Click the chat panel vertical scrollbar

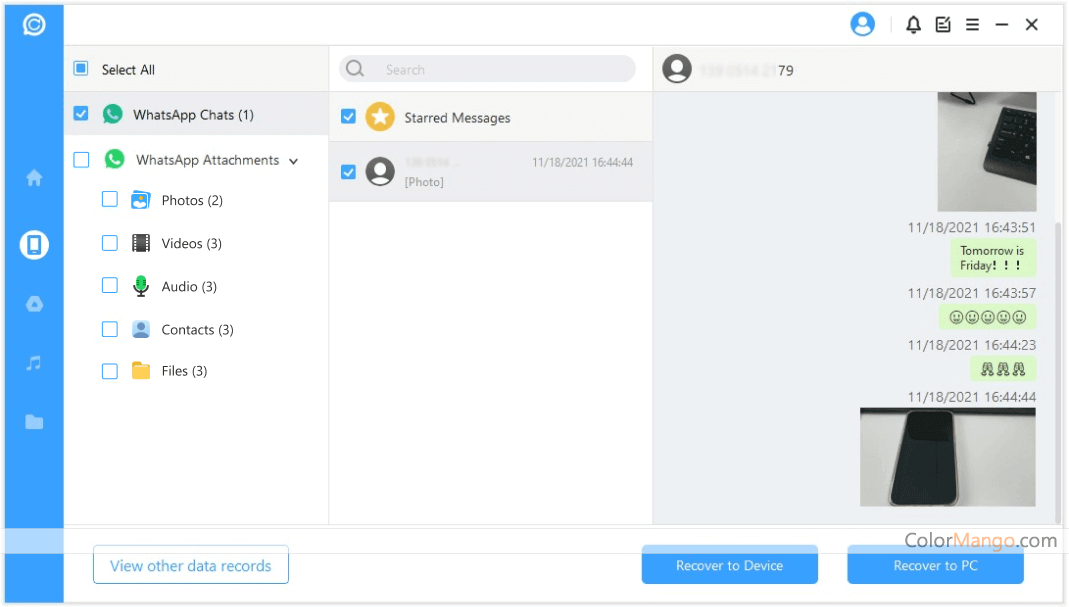(1057, 372)
